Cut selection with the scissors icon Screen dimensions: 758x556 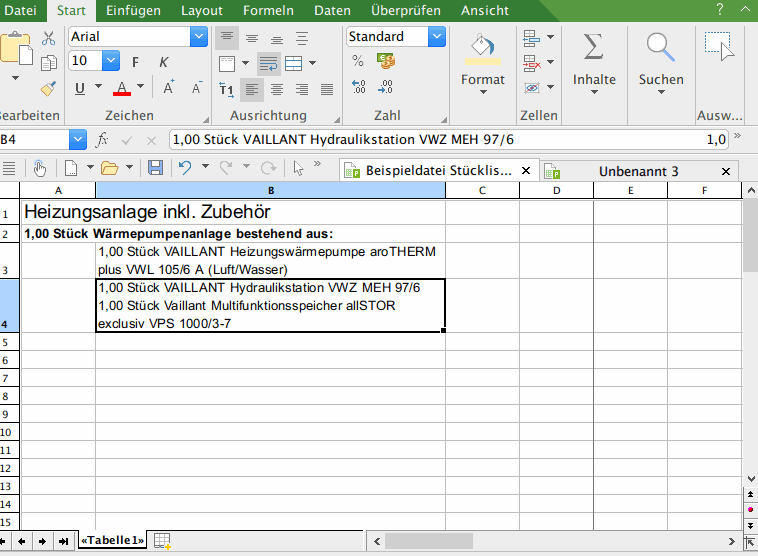[48, 38]
